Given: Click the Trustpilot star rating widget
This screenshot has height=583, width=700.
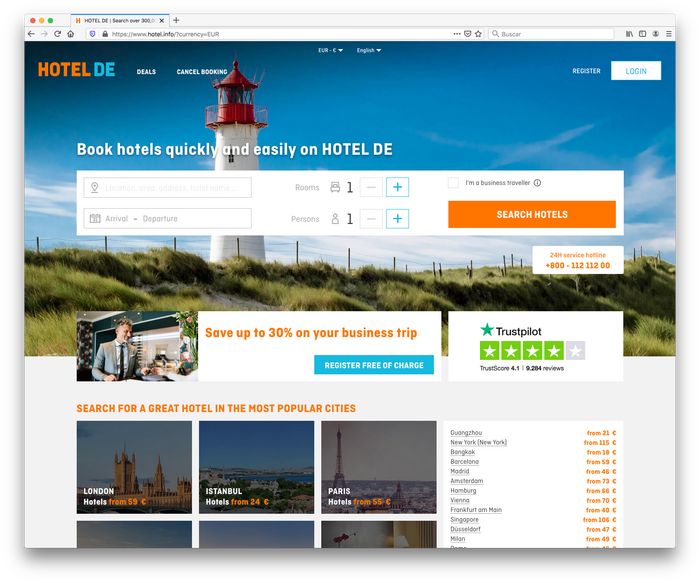Looking at the screenshot, I should click(x=532, y=350).
